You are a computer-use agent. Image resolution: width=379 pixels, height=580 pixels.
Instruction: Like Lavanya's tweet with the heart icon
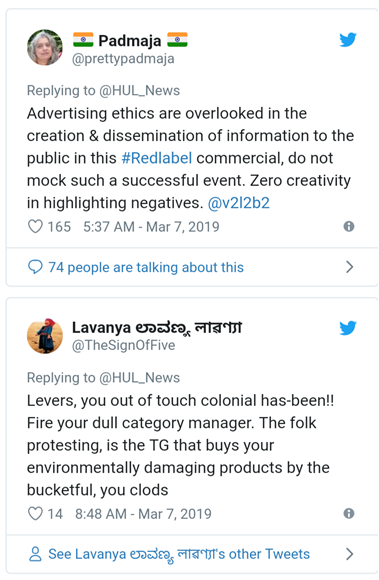[x=35, y=513]
